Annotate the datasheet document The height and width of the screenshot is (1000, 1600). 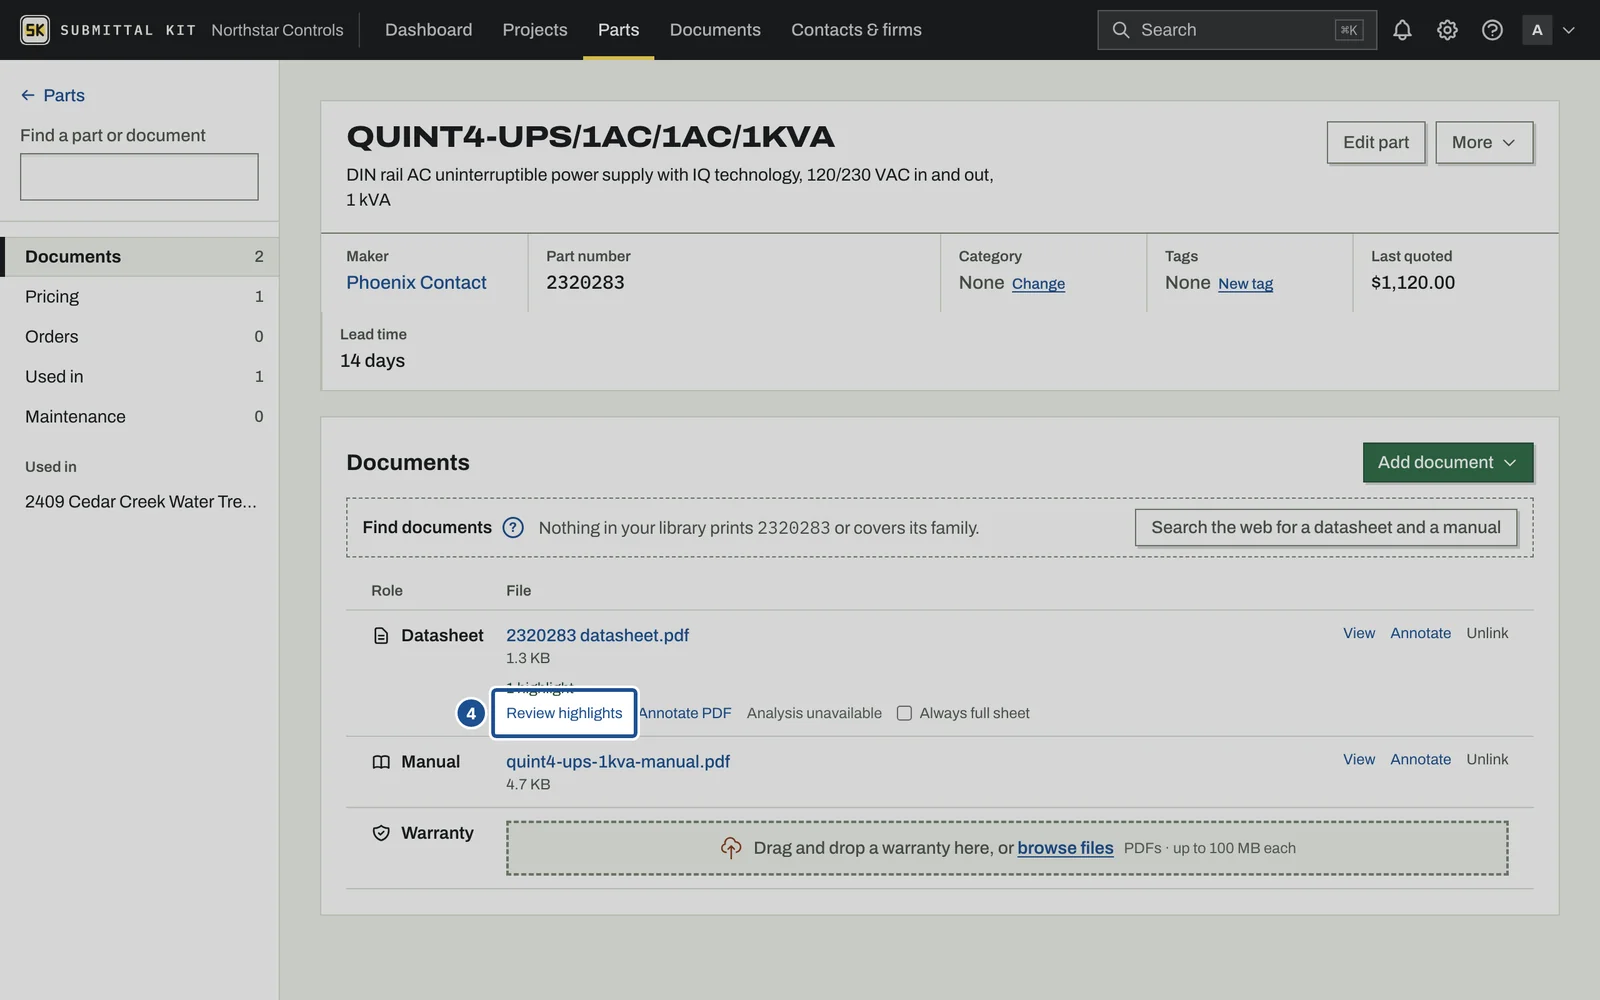pyautogui.click(x=1420, y=633)
